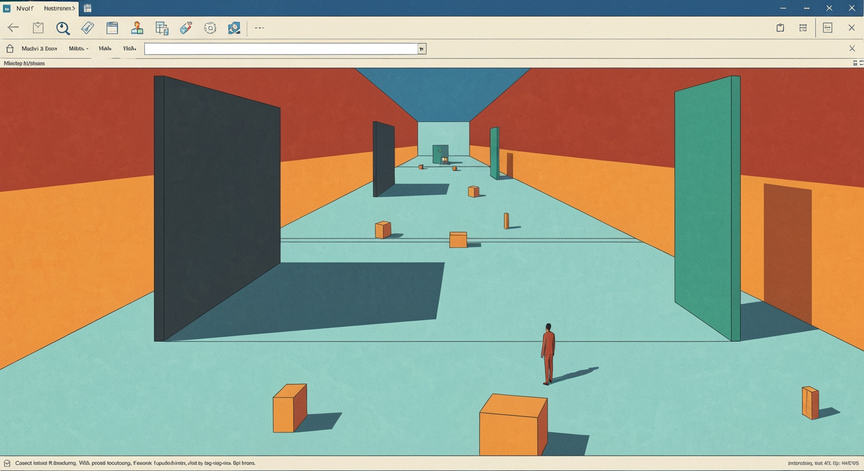
Task: Click the clipboard icon next to back arrow
Action: coord(38,28)
